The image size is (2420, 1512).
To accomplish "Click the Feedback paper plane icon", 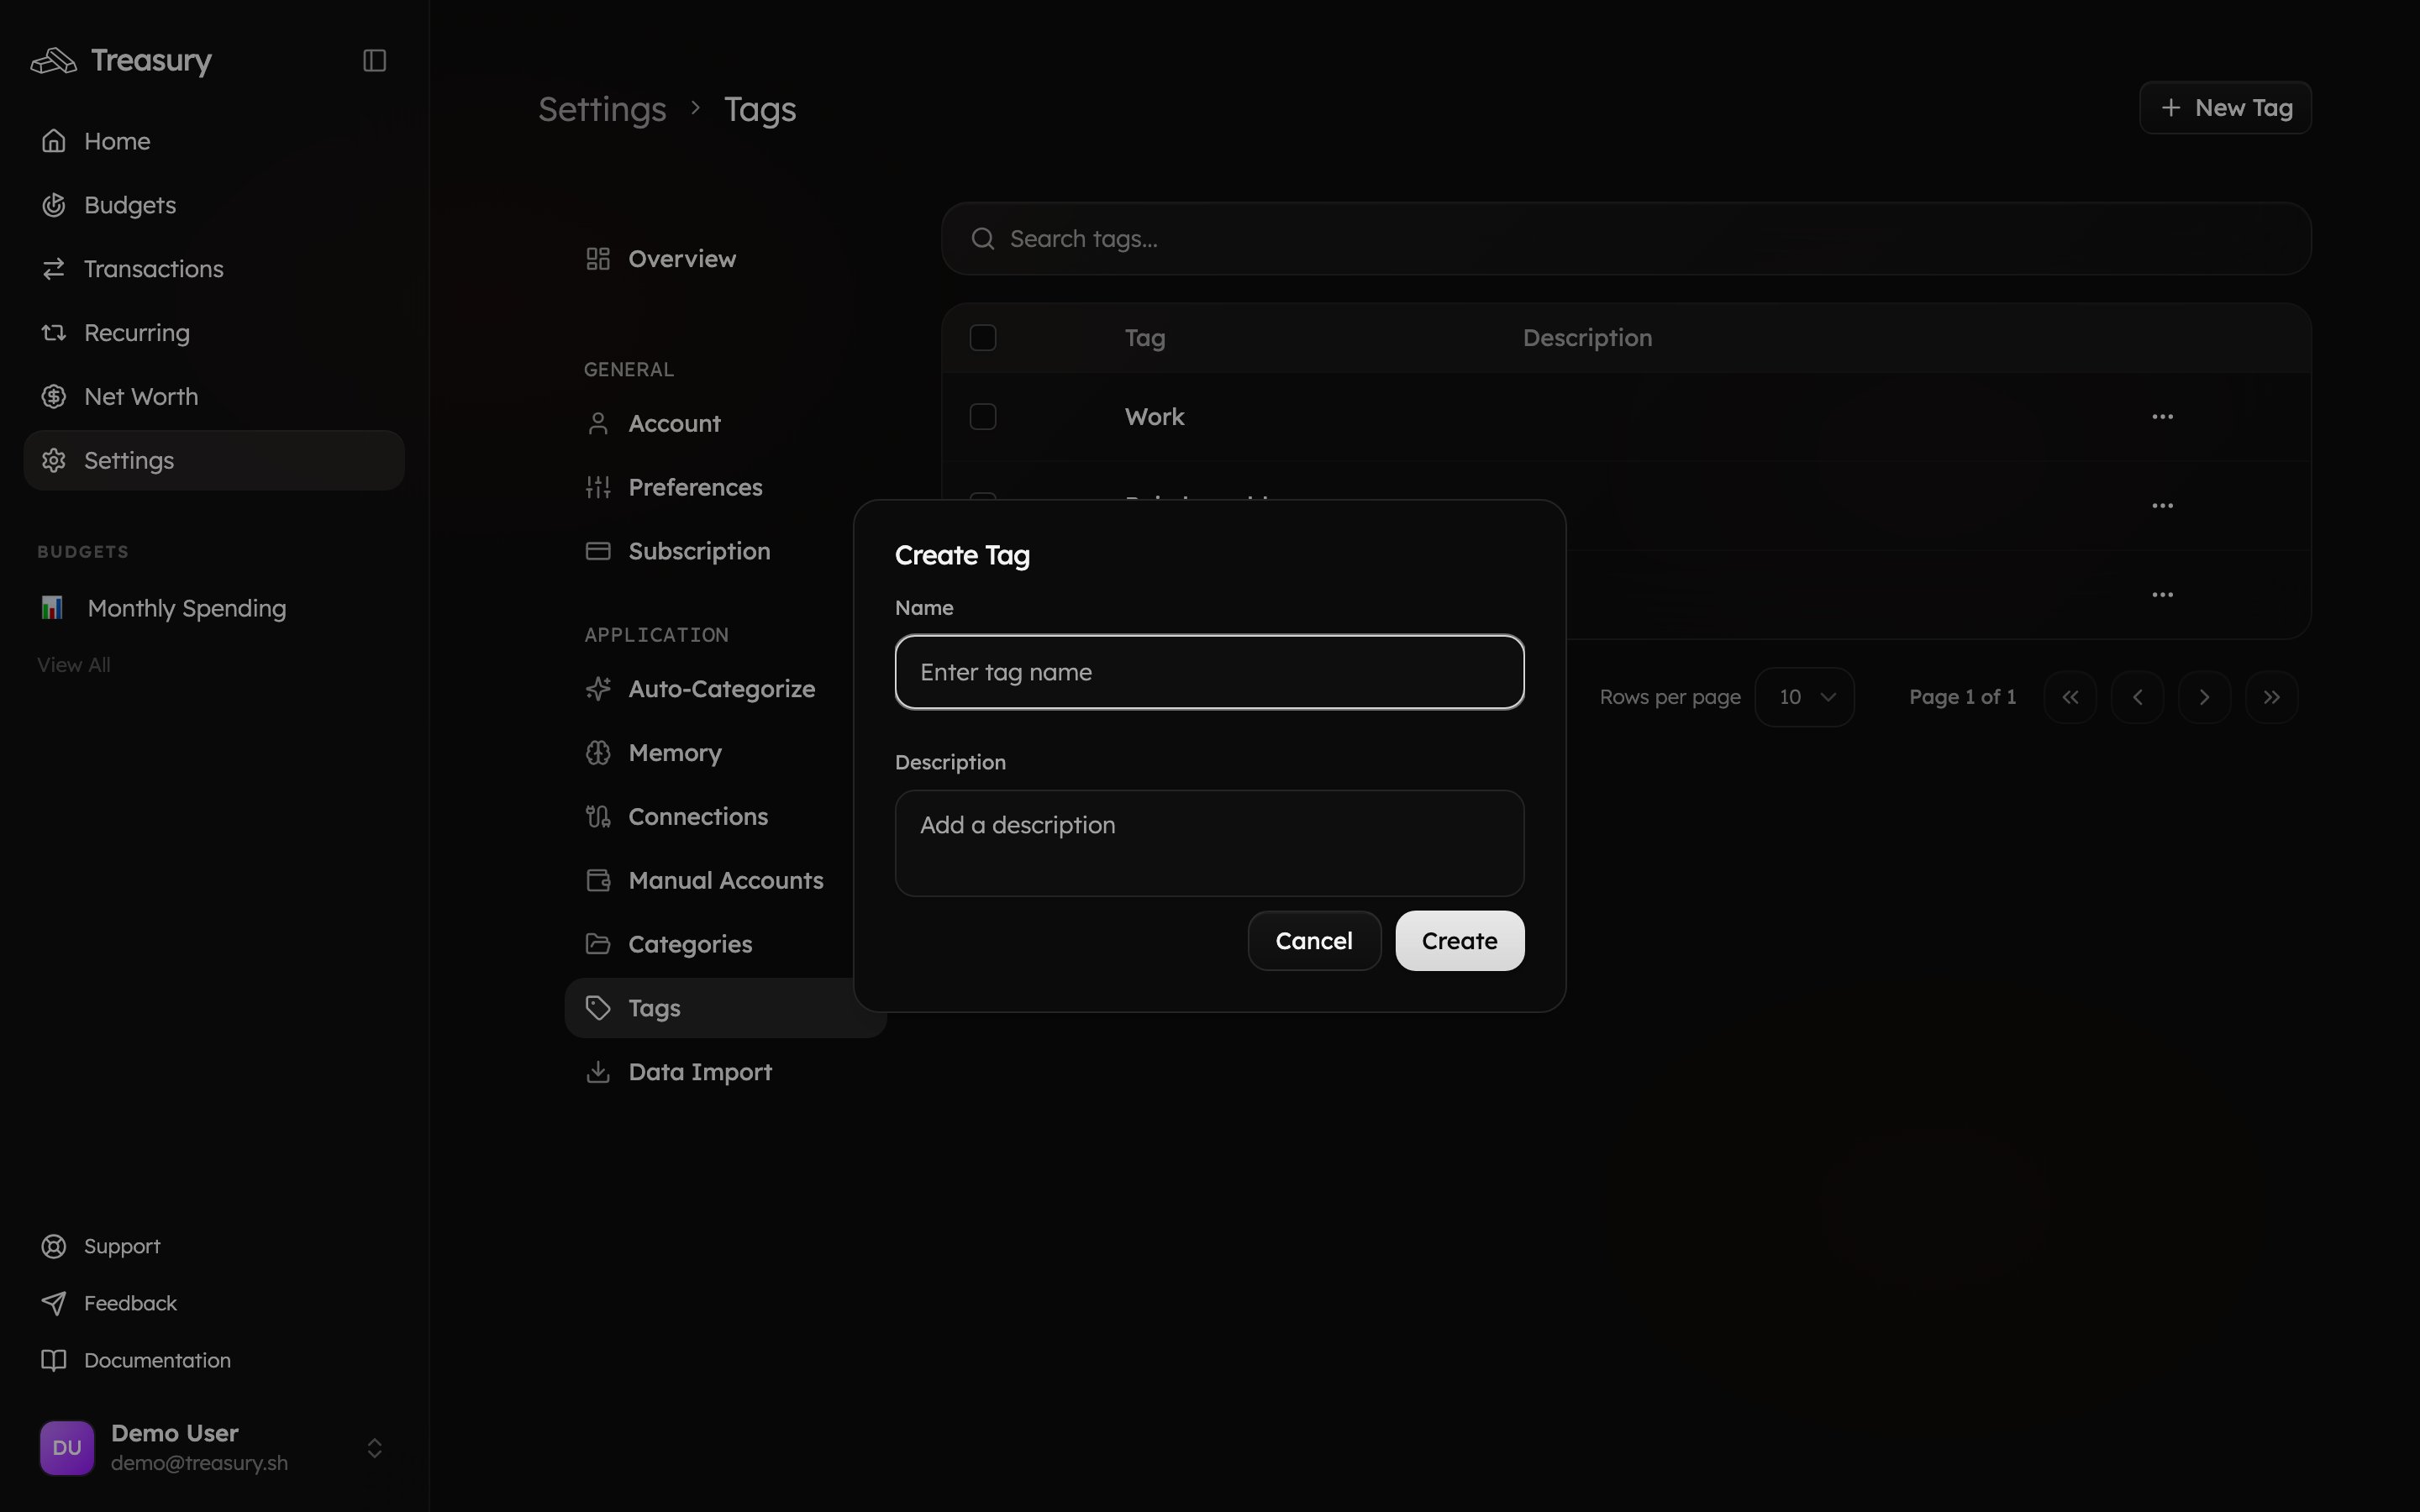I will tap(54, 1303).
